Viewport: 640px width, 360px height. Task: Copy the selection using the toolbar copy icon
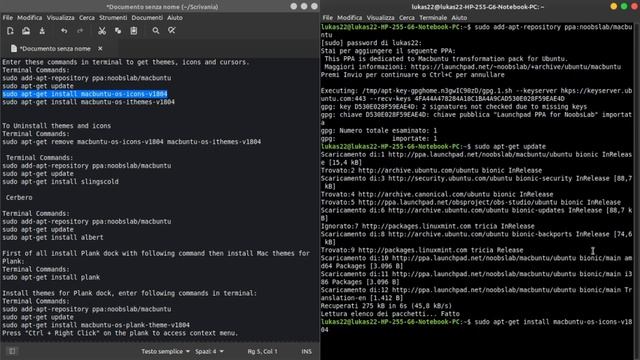tap(118, 31)
